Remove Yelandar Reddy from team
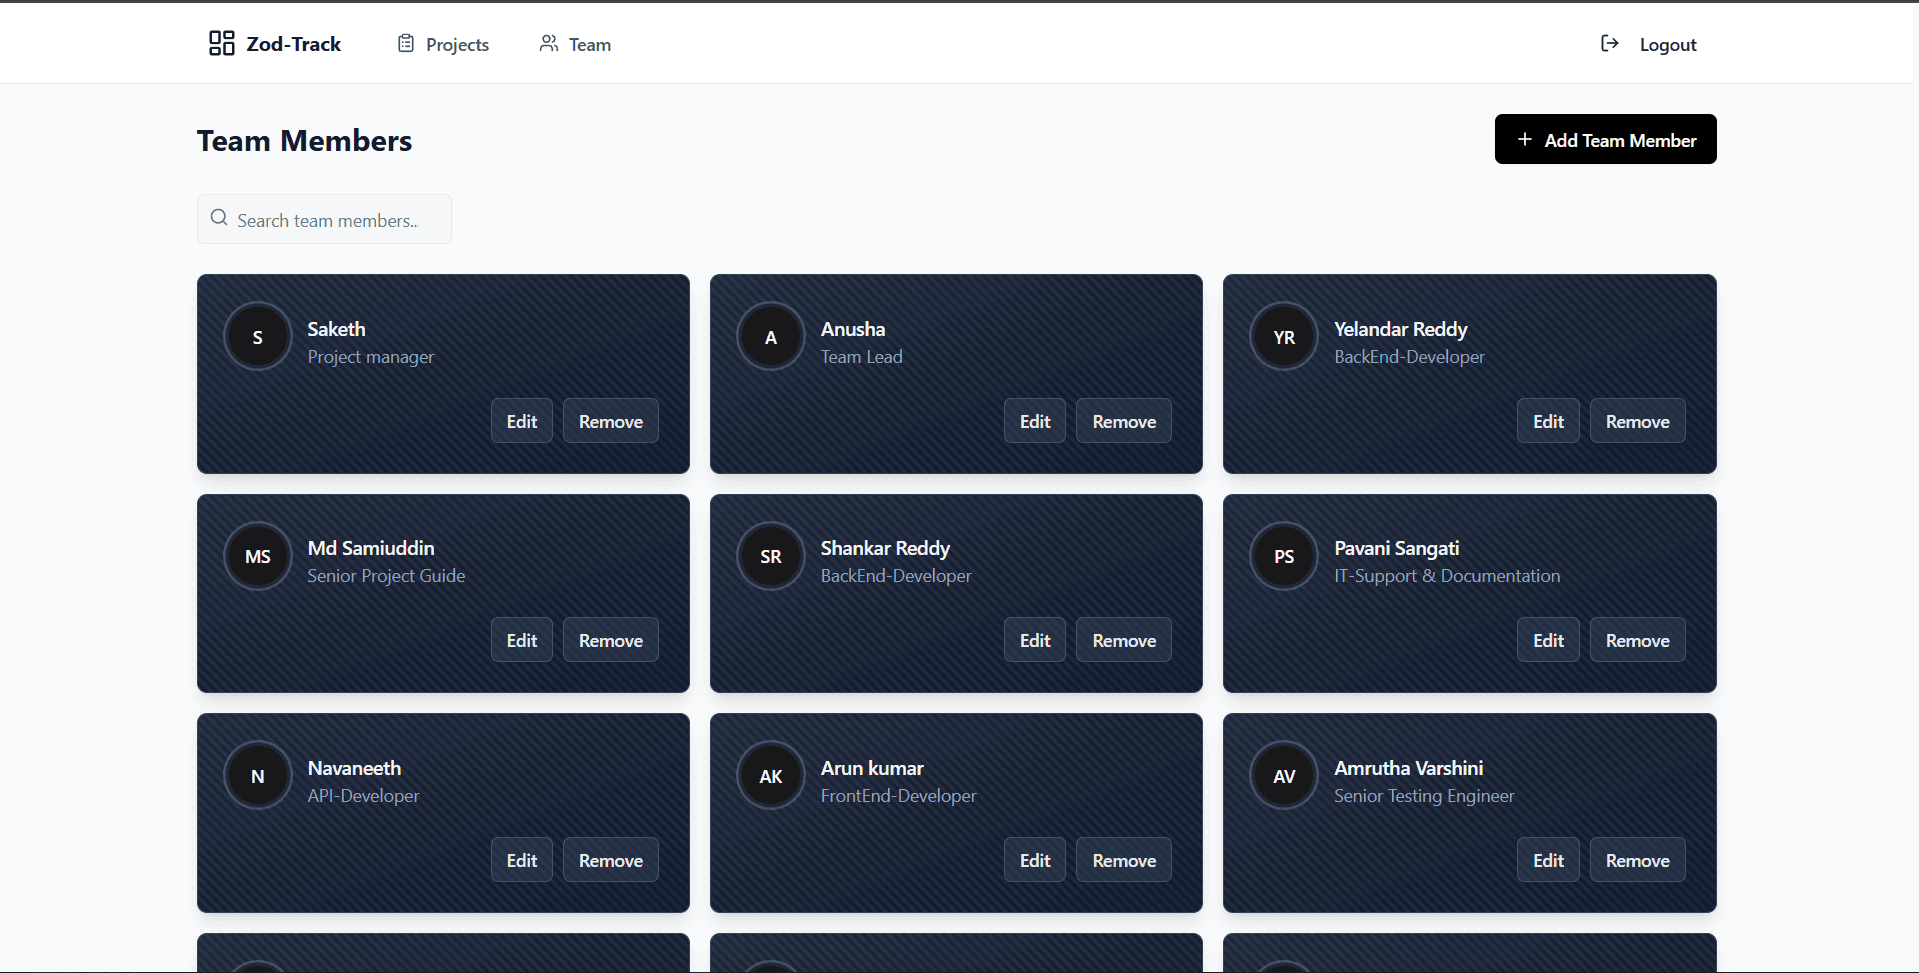 [1637, 421]
